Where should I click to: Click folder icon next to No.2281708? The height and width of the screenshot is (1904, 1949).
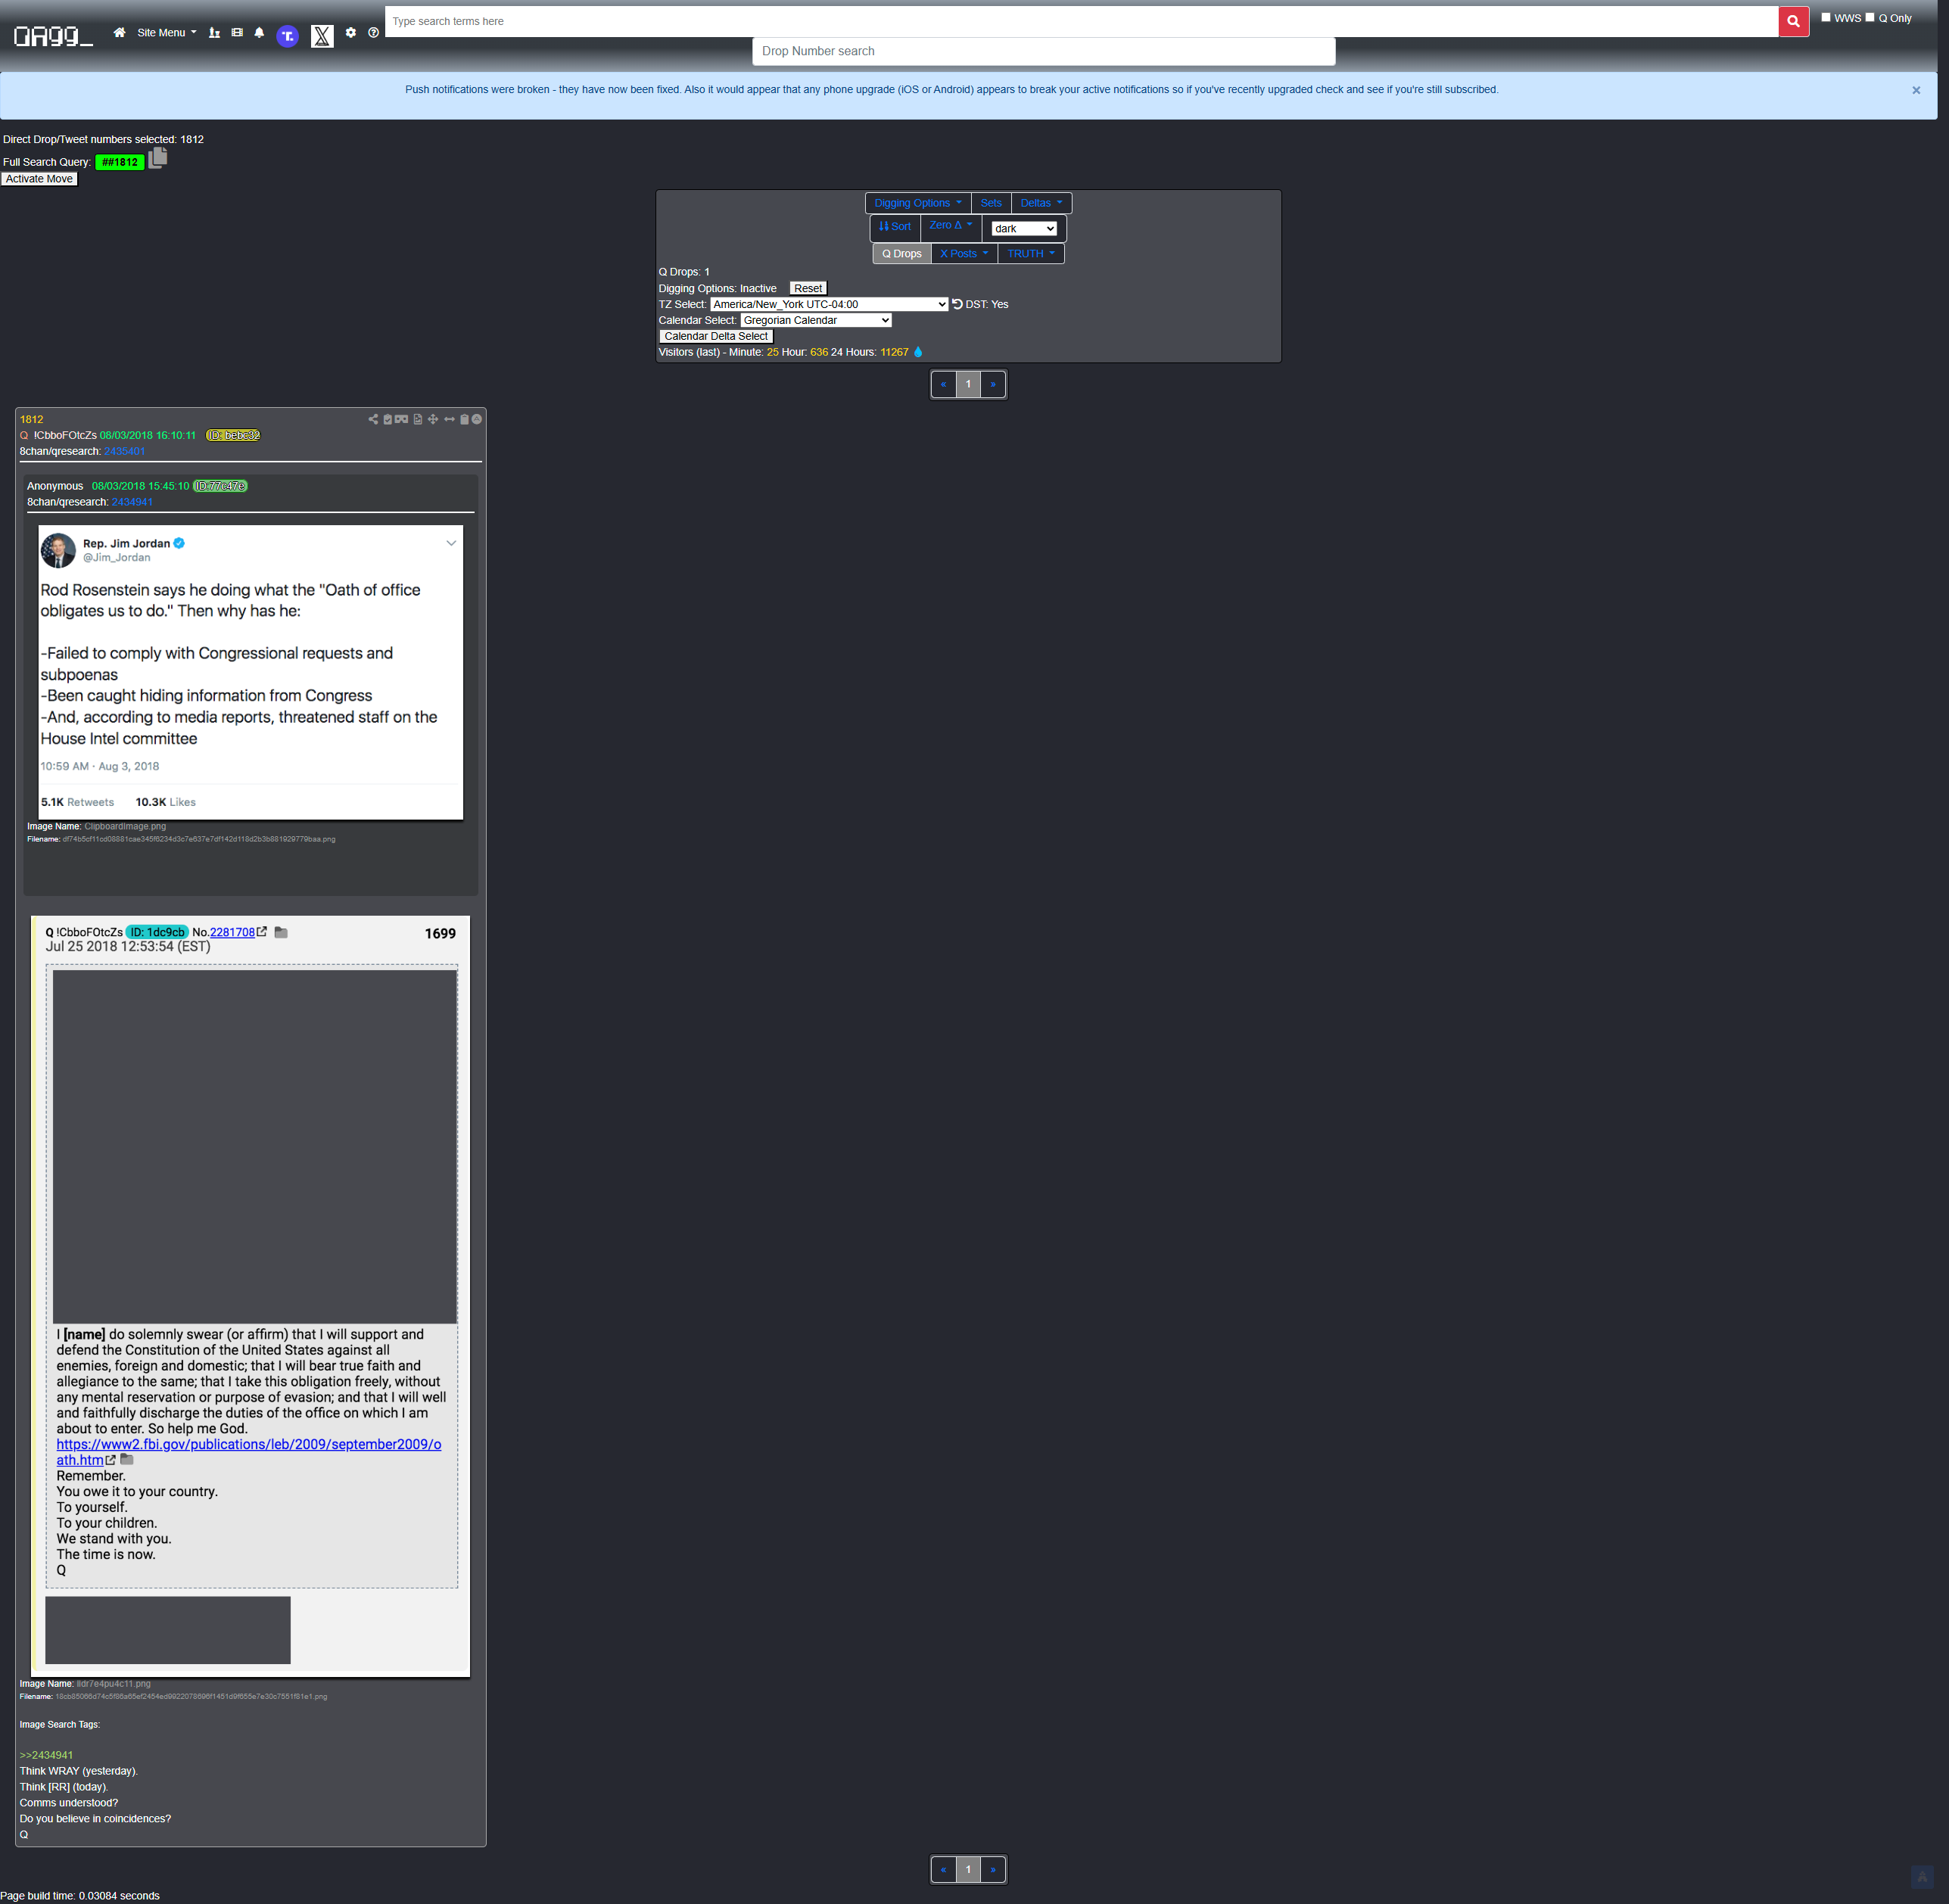point(281,932)
